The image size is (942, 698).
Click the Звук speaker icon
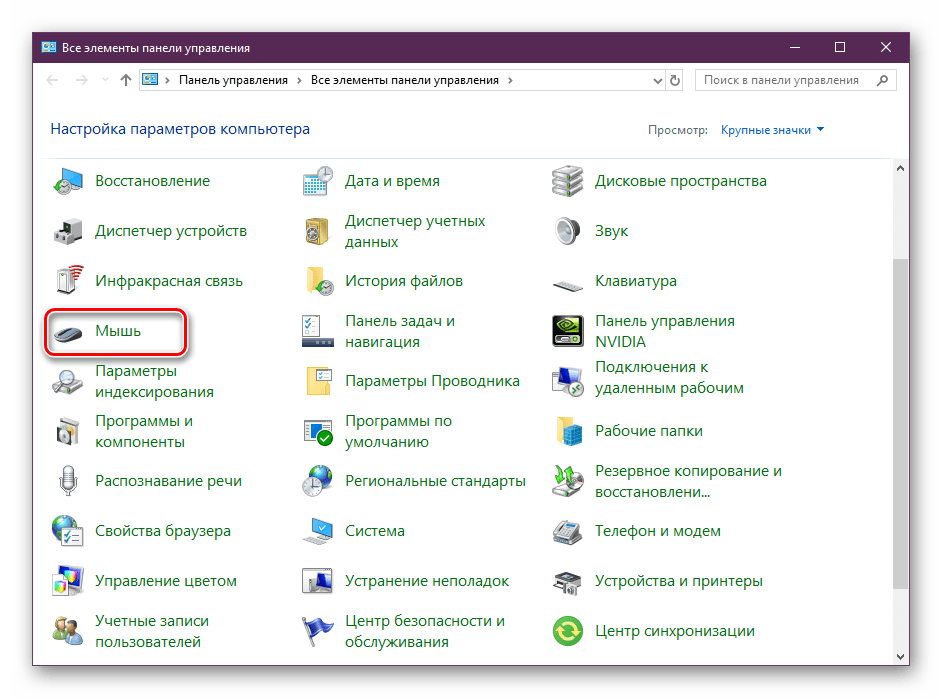(x=568, y=231)
